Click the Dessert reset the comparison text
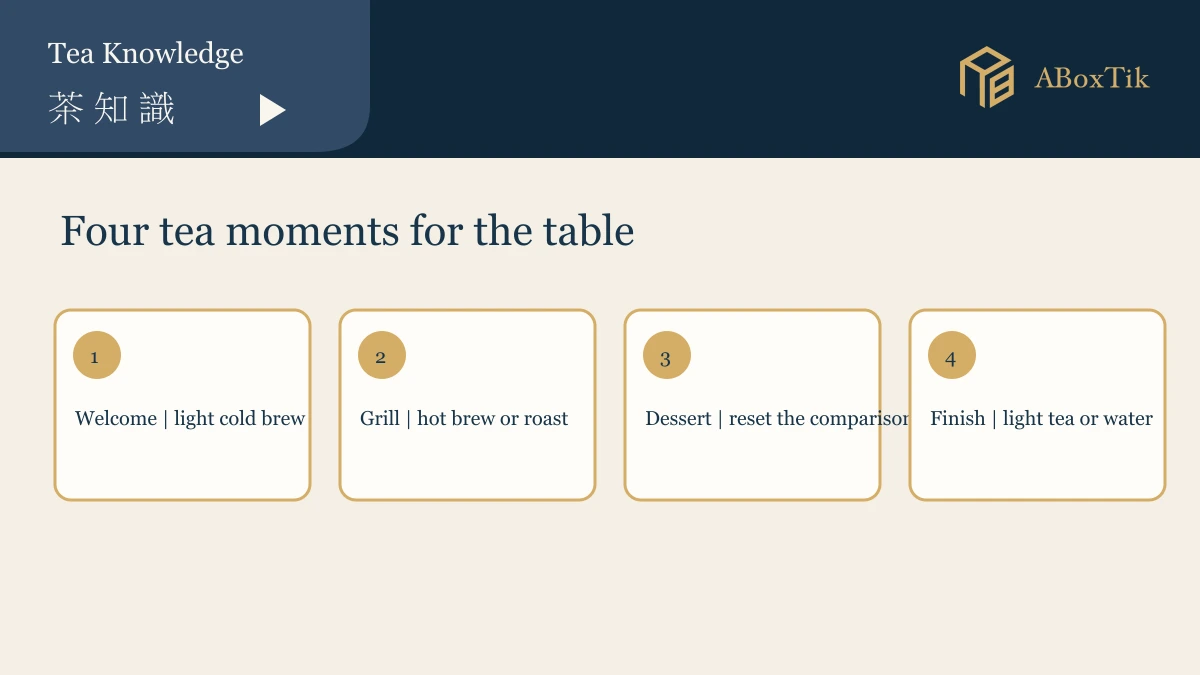1200x675 pixels. point(777,418)
